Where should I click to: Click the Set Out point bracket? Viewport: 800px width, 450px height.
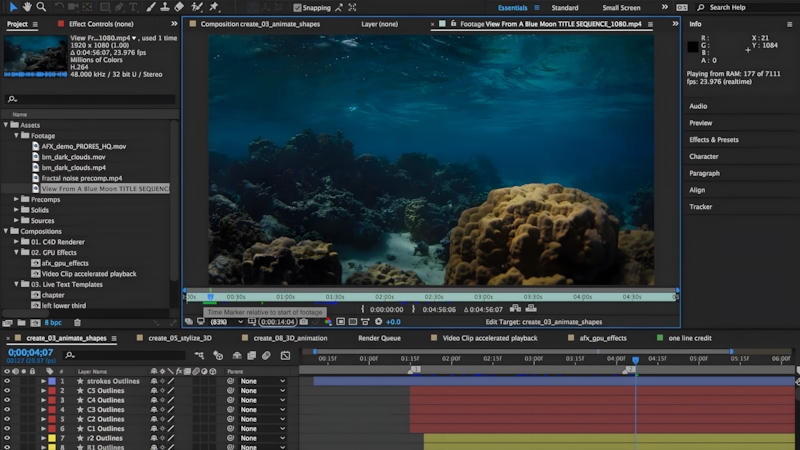pos(413,309)
